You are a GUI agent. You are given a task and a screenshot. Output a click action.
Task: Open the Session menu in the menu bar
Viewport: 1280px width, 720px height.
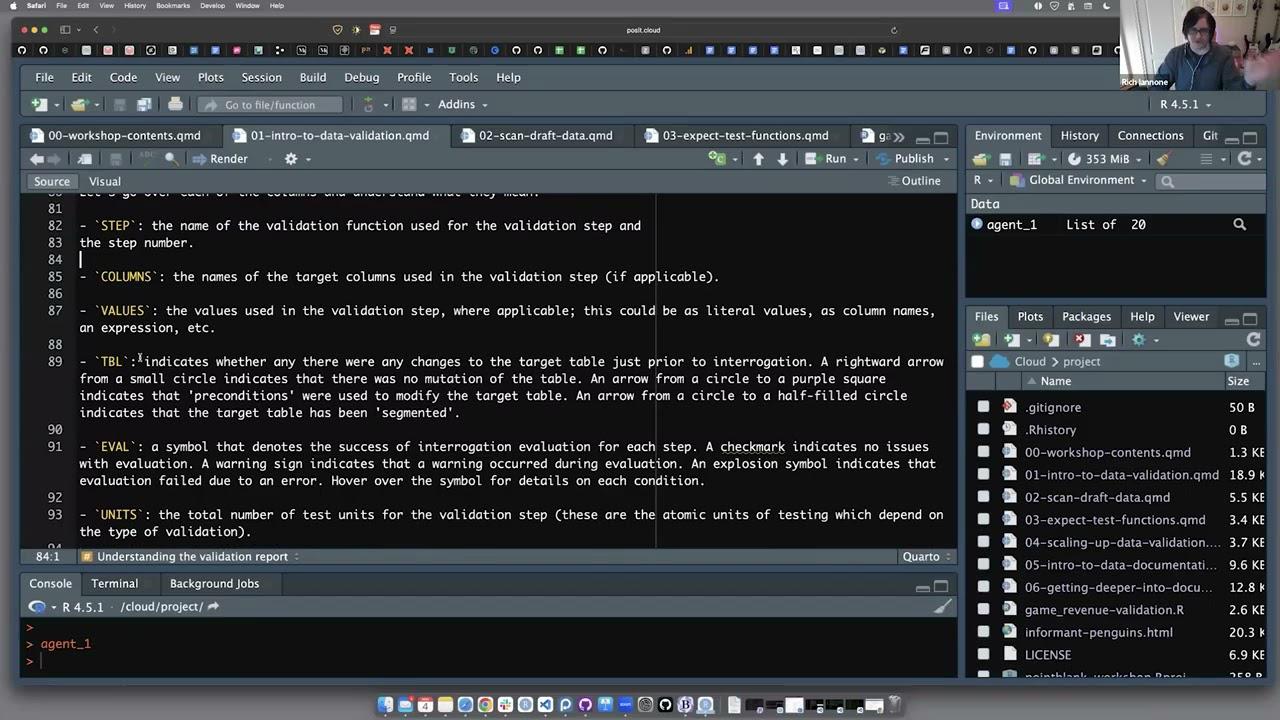261,77
